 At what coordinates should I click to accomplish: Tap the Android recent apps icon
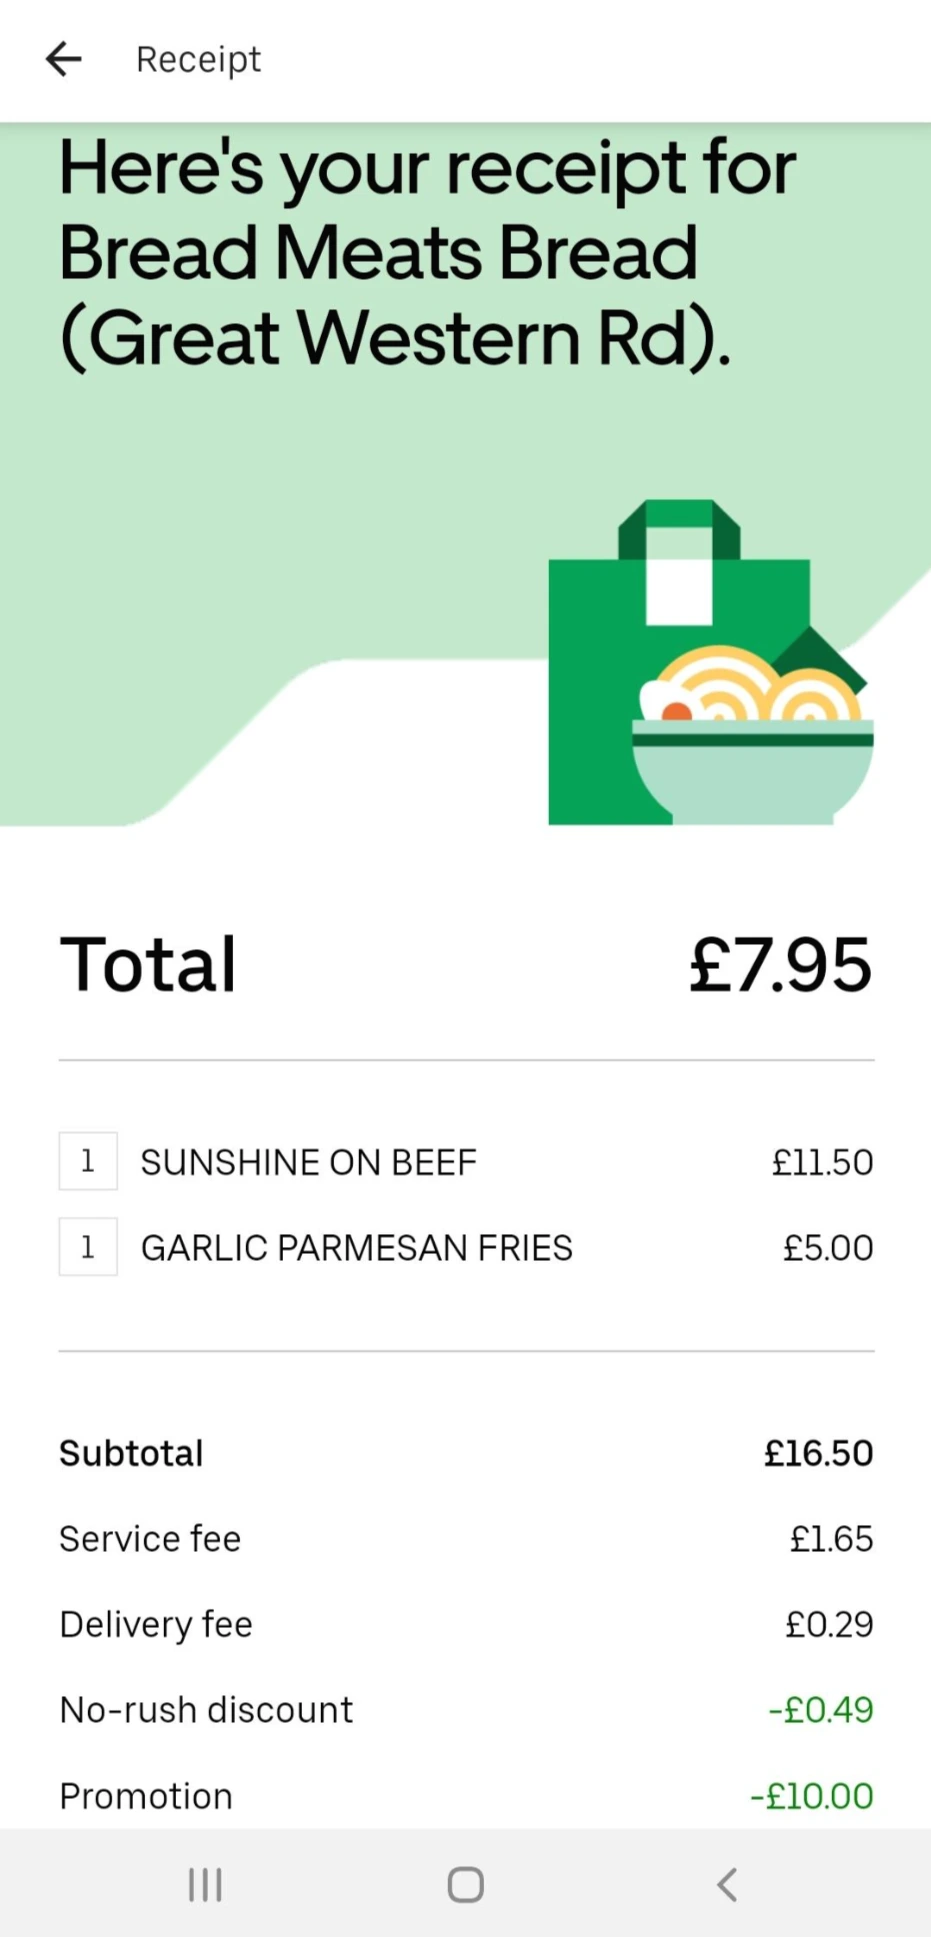coord(205,1885)
